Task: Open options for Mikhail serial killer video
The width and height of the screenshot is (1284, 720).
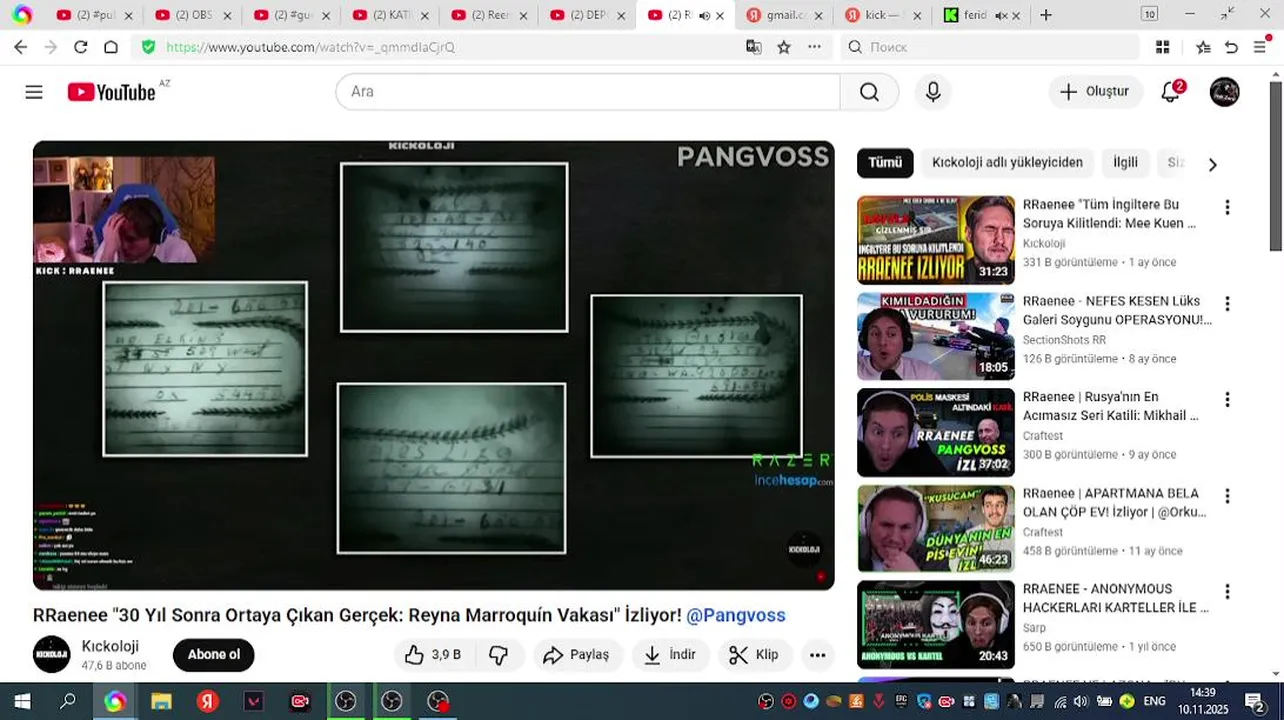Action: click(x=1227, y=399)
